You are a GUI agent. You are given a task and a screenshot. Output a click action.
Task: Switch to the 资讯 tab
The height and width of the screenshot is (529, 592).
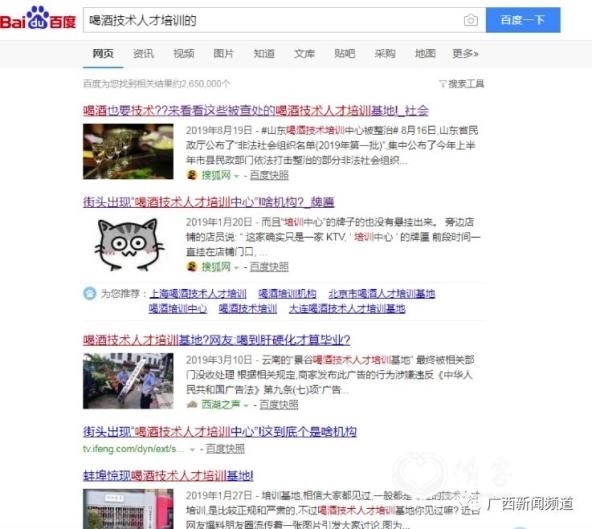point(143,54)
